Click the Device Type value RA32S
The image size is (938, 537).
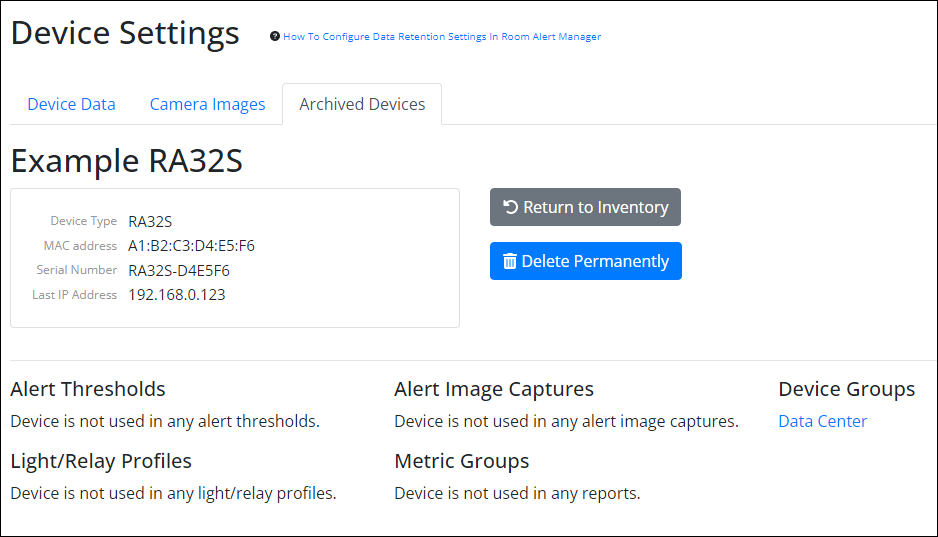[x=150, y=221]
